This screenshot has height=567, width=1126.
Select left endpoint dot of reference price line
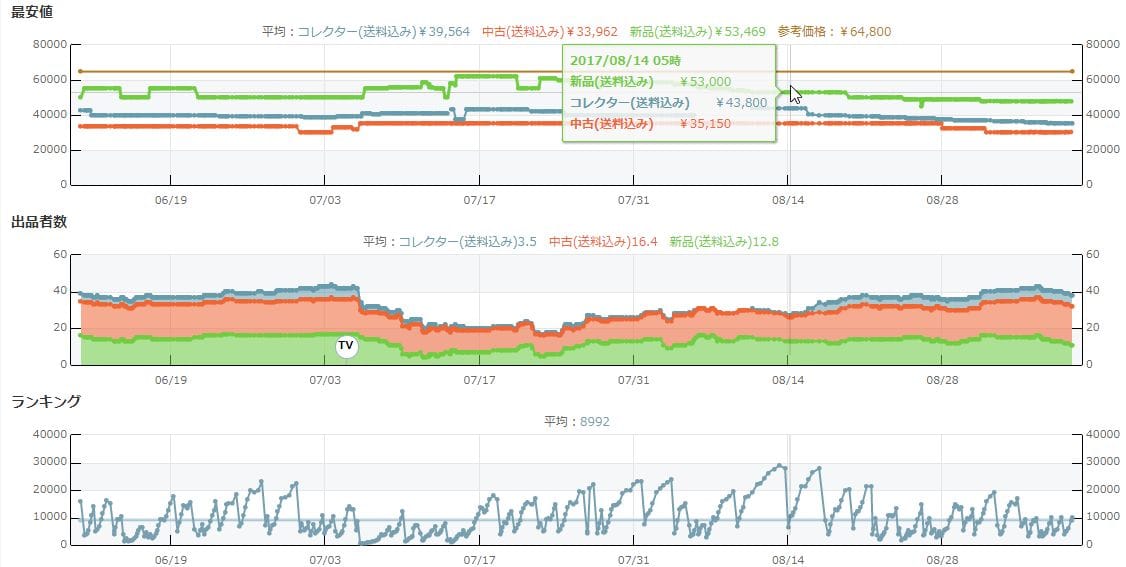(80, 71)
